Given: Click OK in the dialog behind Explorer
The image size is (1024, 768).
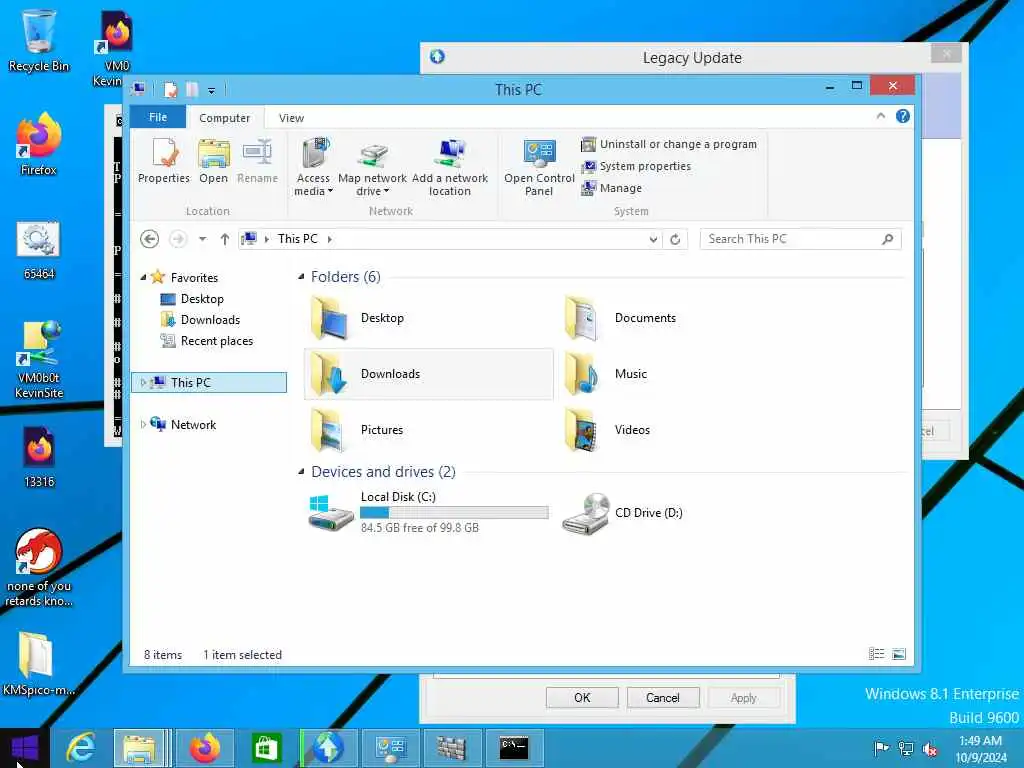Looking at the screenshot, I should (x=582, y=697).
